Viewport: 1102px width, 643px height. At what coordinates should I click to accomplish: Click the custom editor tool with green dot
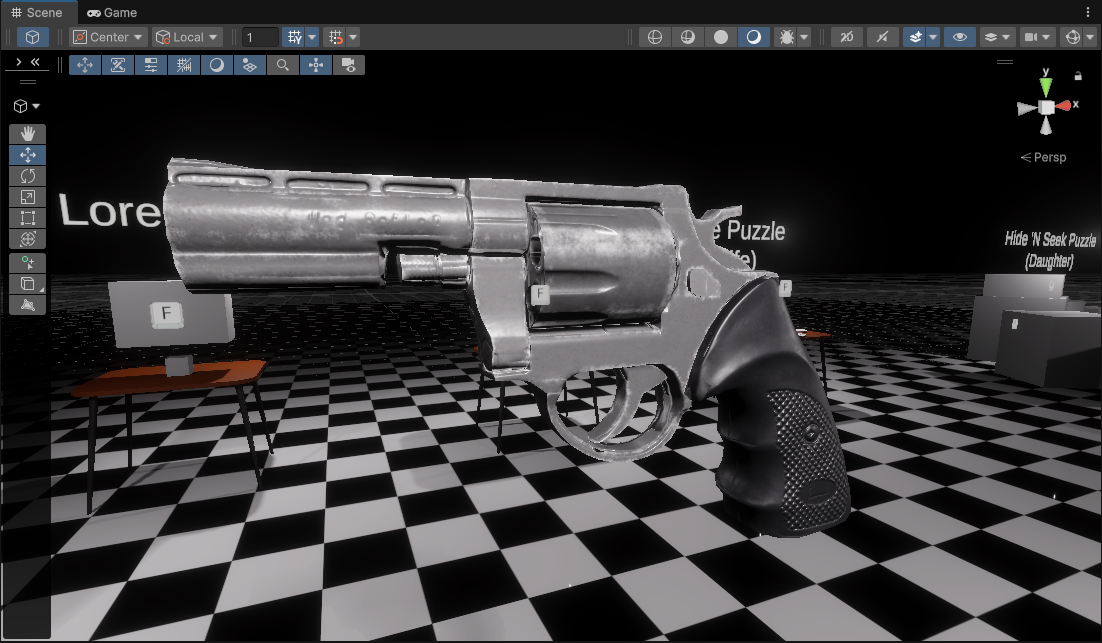pyautogui.click(x=27, y=263)
